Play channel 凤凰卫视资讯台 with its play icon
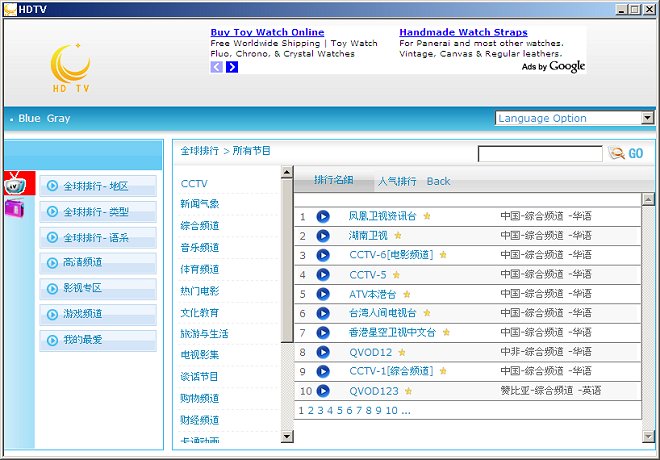 (323, 216)
